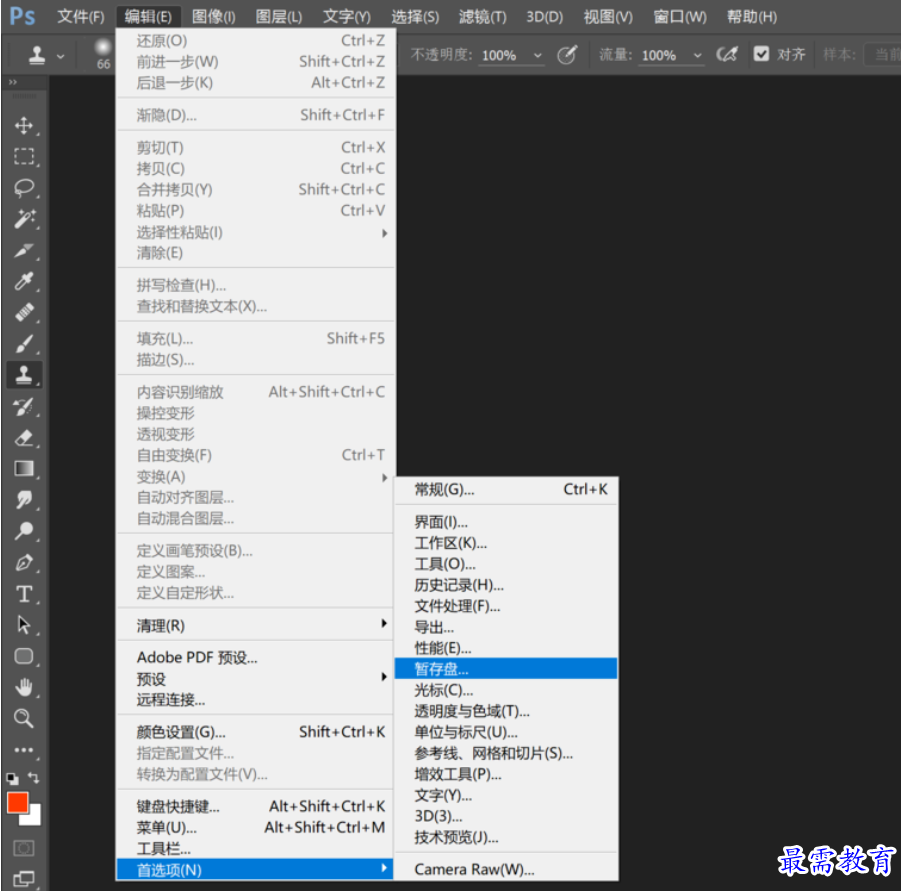Select the Zoom magnifier tool
The image size is (902, 892).
click(24, 718)
